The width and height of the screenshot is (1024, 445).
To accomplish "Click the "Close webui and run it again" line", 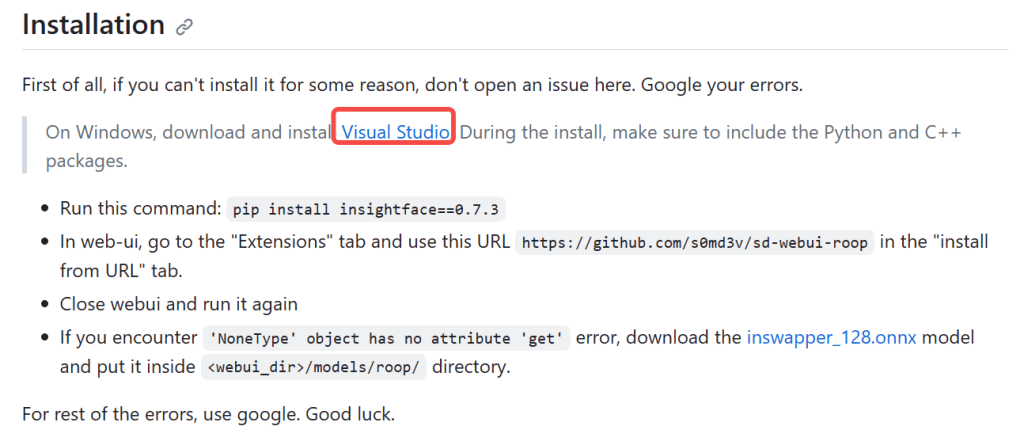I will pyautogui.click(x=179, y=304).
